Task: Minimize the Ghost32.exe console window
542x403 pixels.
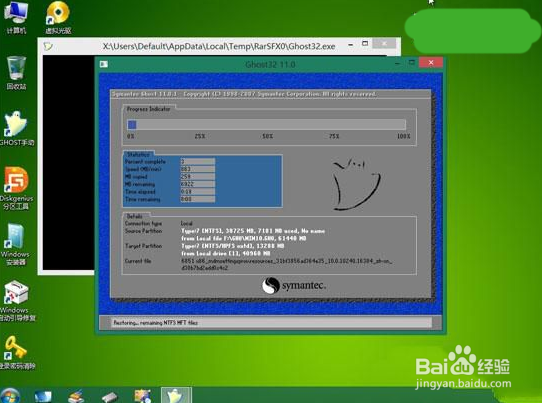Action: (x=351, y=45)
